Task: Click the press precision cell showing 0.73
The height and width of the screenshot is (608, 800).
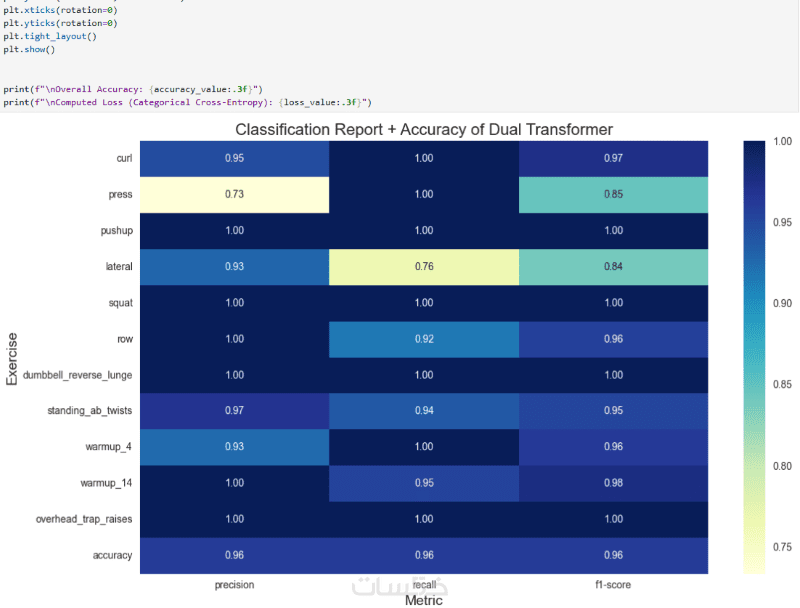Action: [234, 194]
